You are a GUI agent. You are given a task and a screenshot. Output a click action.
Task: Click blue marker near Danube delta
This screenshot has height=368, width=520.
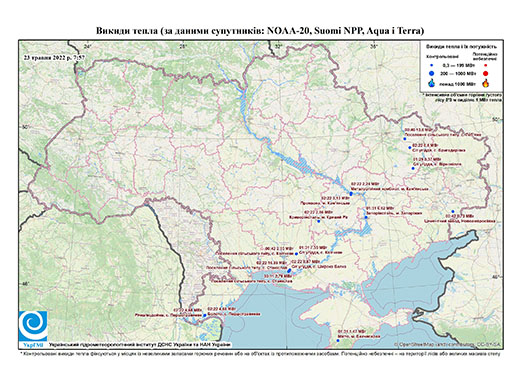[204, 315]
